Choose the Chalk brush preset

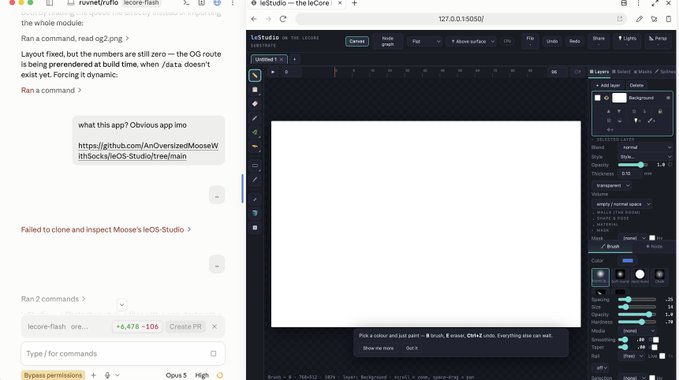(x=659, y=277)
